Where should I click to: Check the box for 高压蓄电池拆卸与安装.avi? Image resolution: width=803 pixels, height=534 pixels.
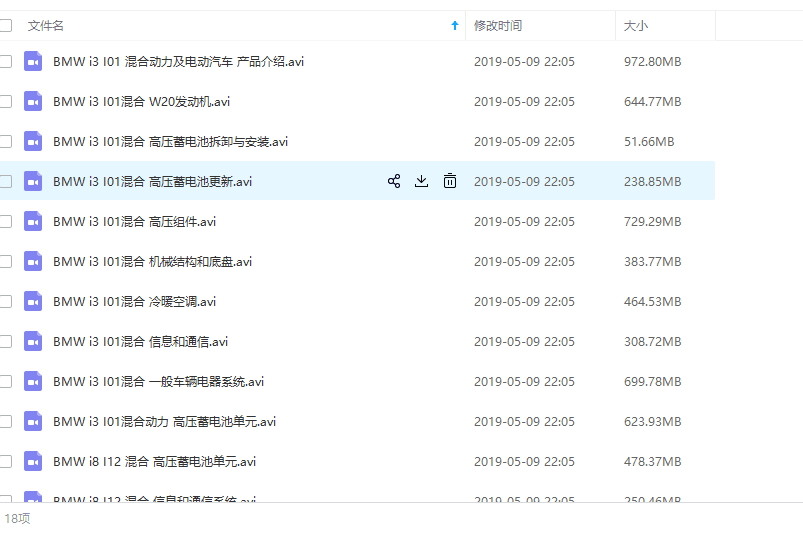point(6,141)
